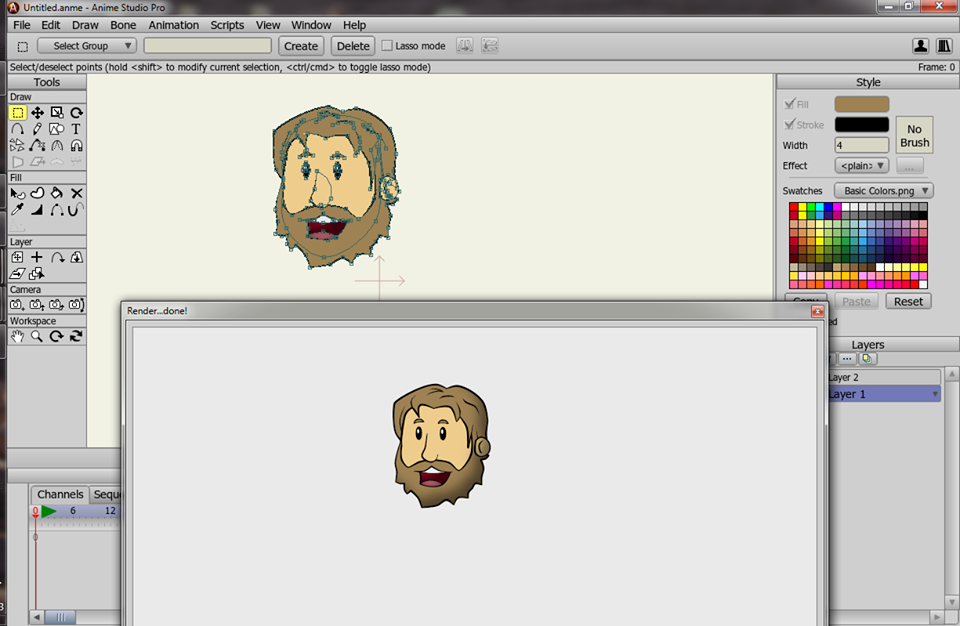Select the Paint Bucket fill tool

[x=57, y=193]
